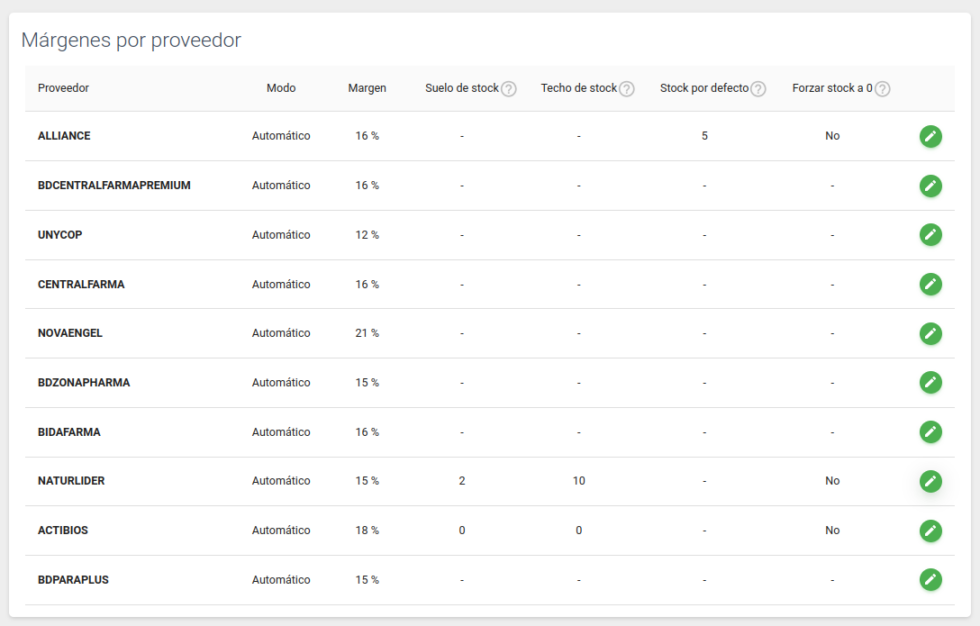Click the Modo column header

click(x=281, y=88)
